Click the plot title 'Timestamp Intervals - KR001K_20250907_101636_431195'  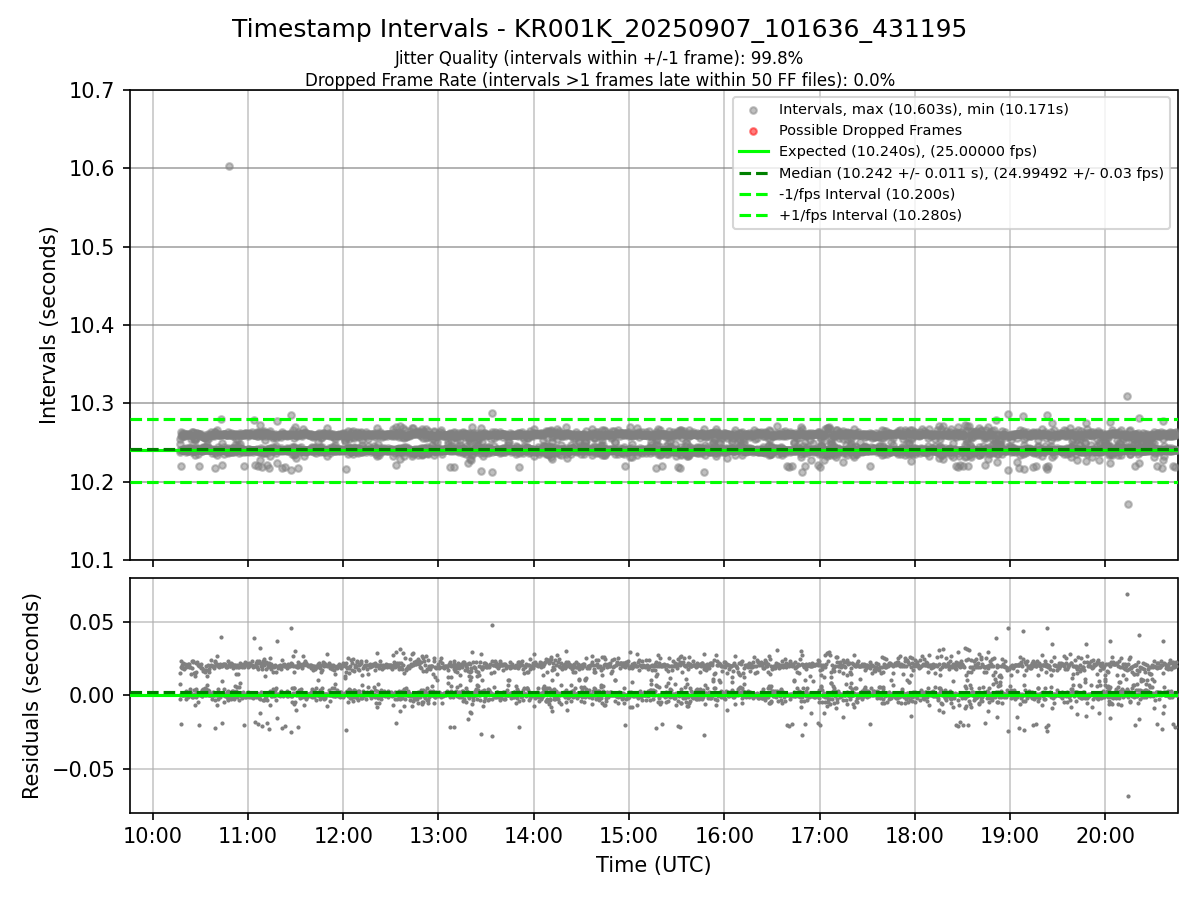click(599, 29)
